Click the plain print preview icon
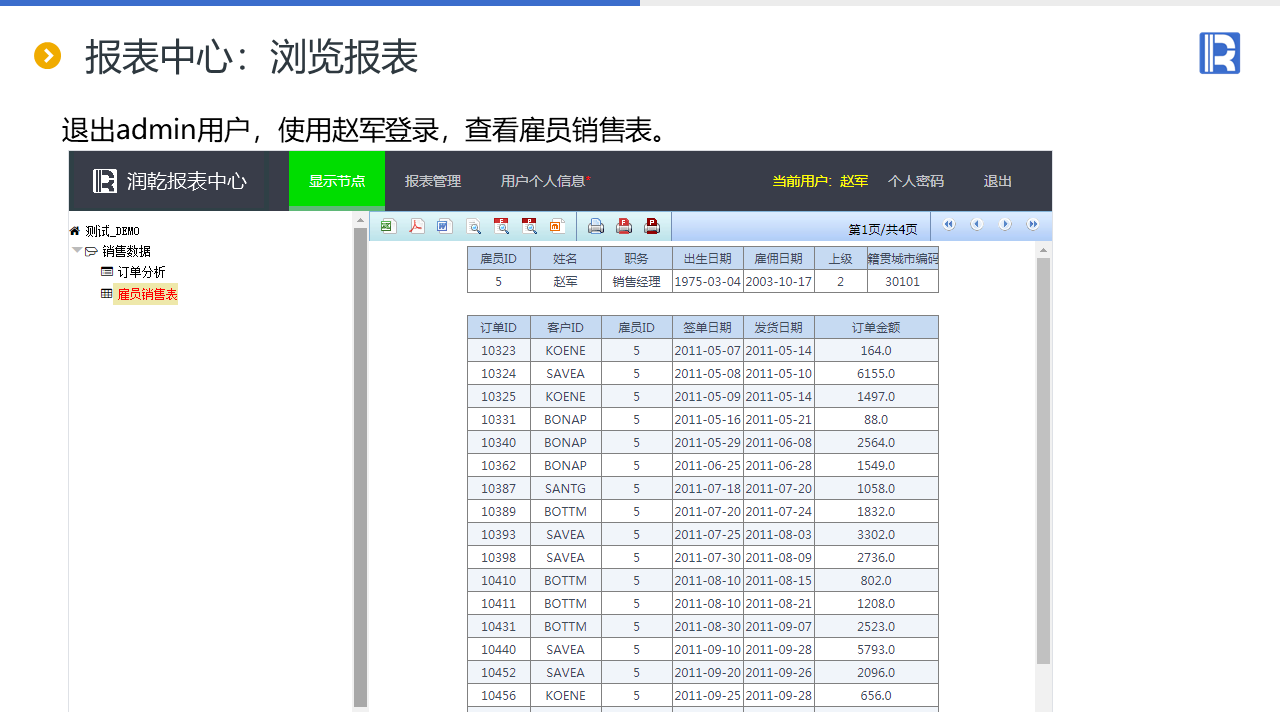The height and width of the screenshot is (720, 1280). 474,226
